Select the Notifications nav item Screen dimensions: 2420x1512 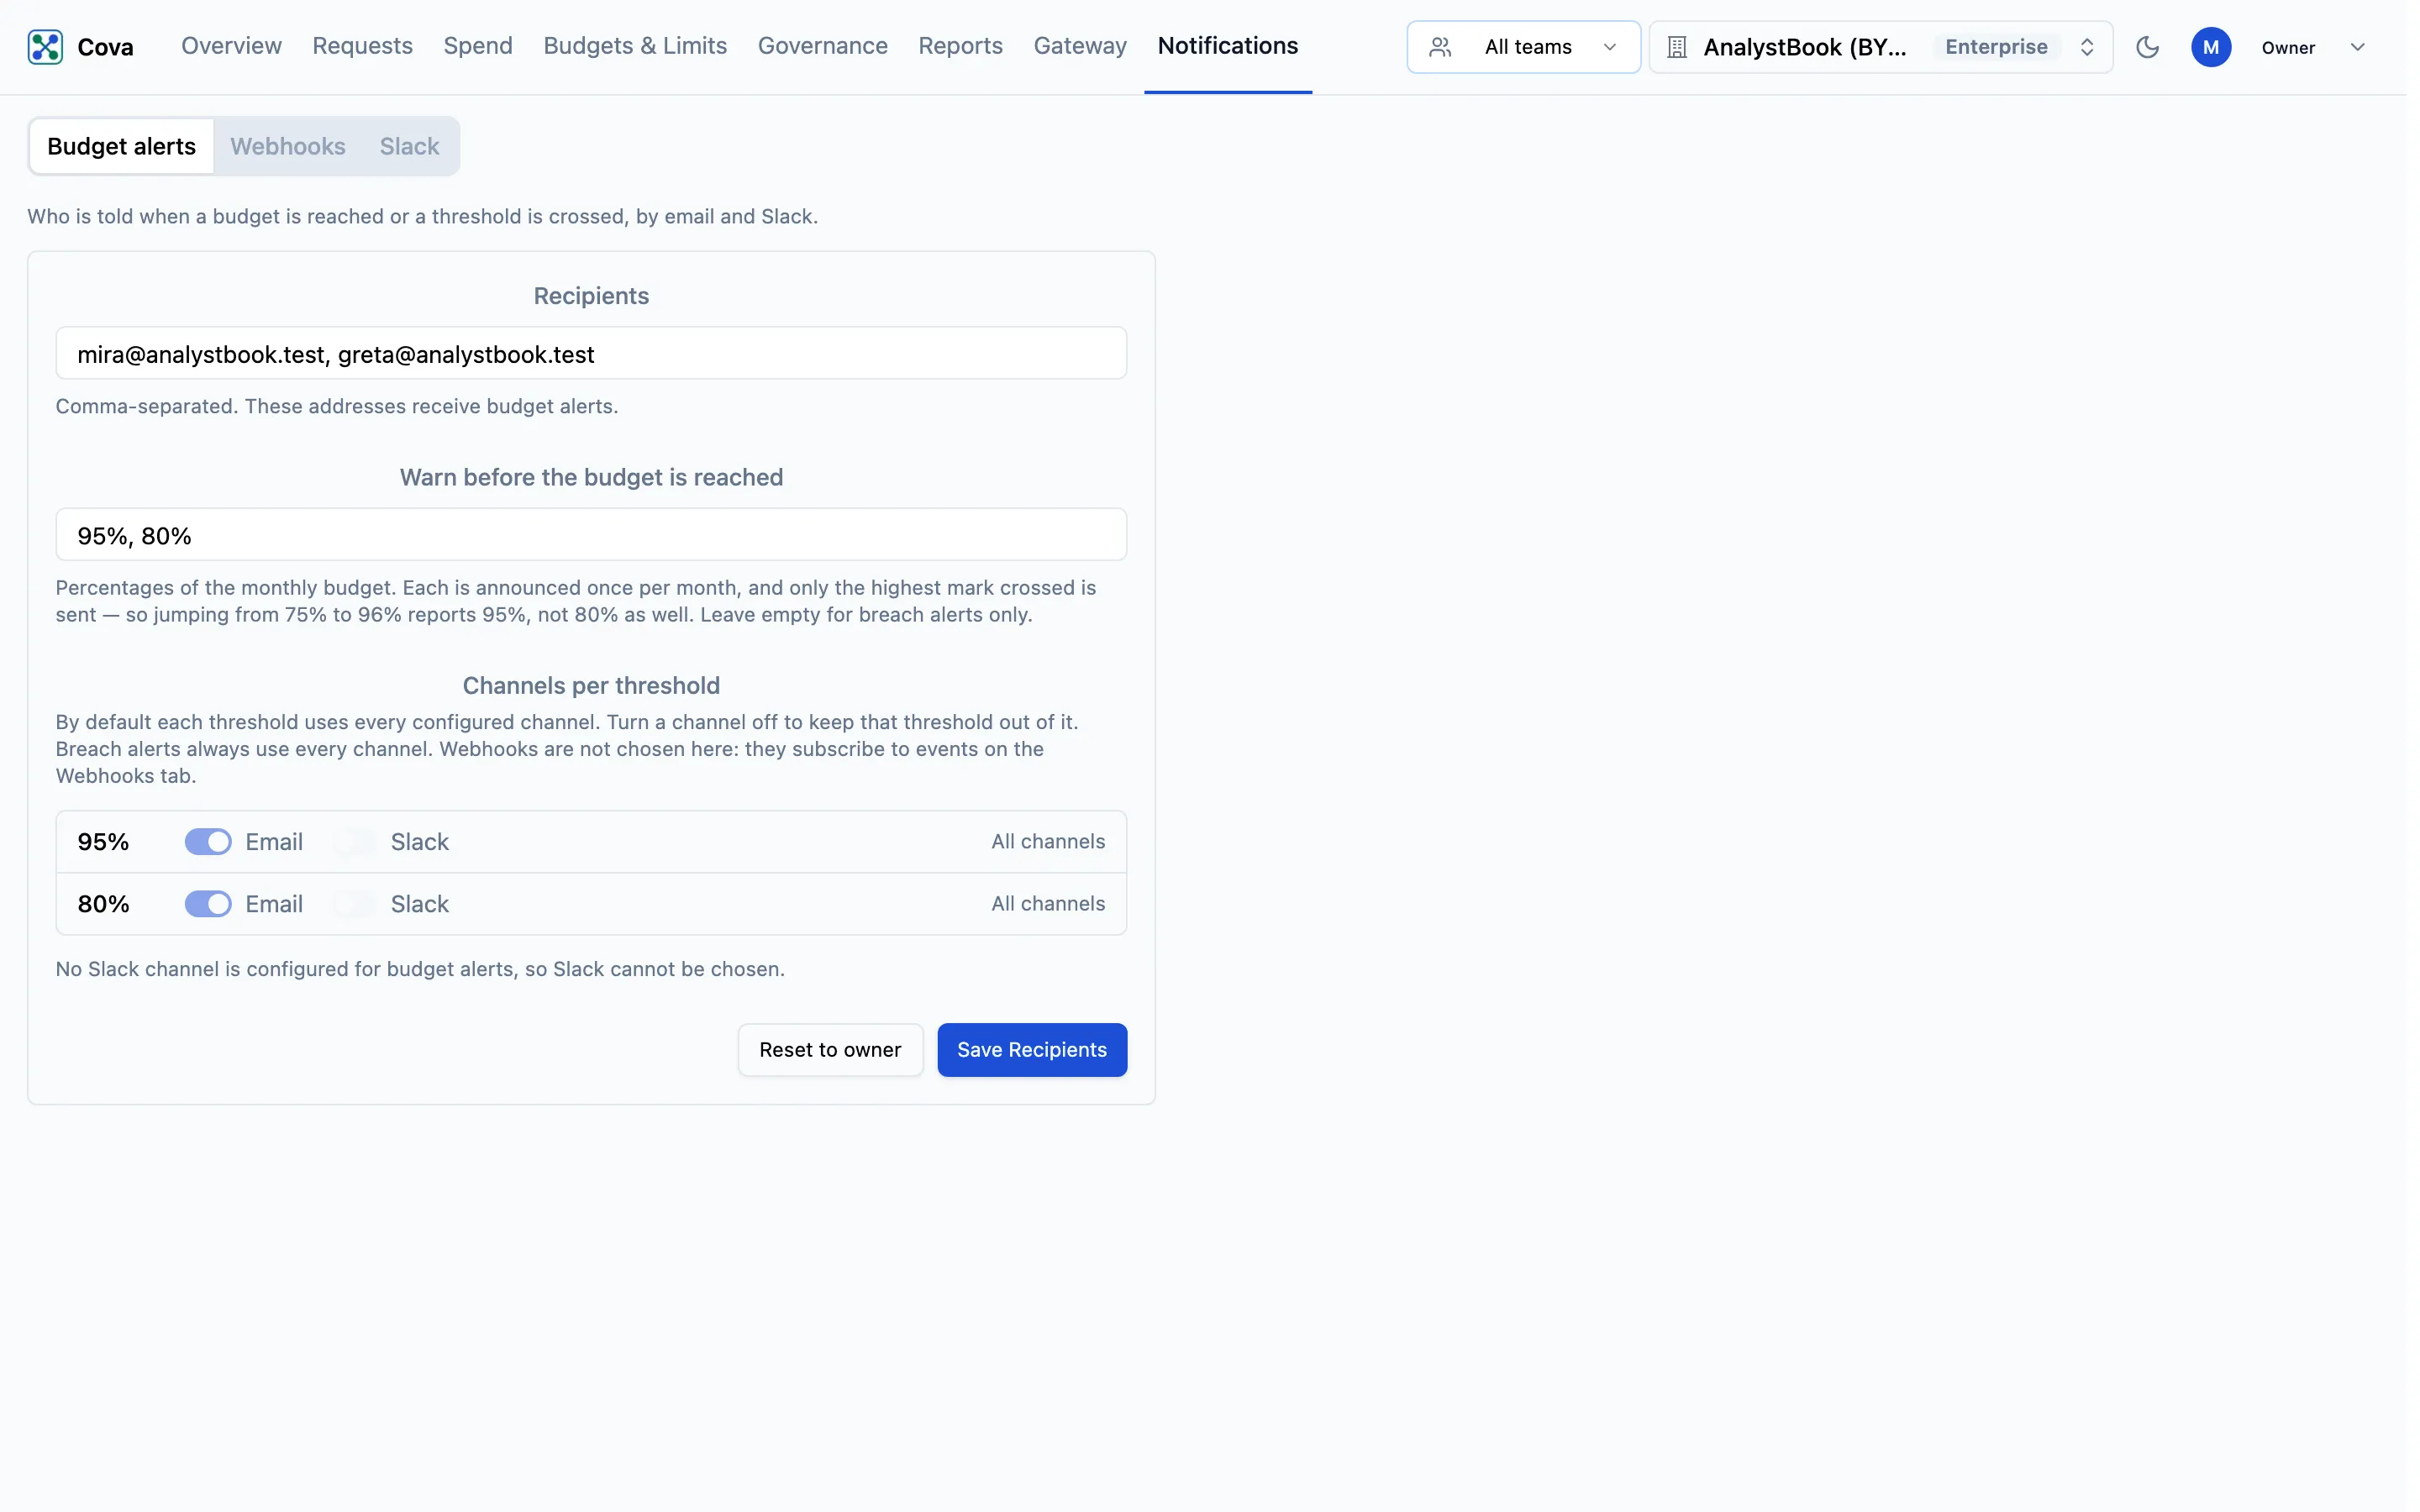[x=1227, y=46]
